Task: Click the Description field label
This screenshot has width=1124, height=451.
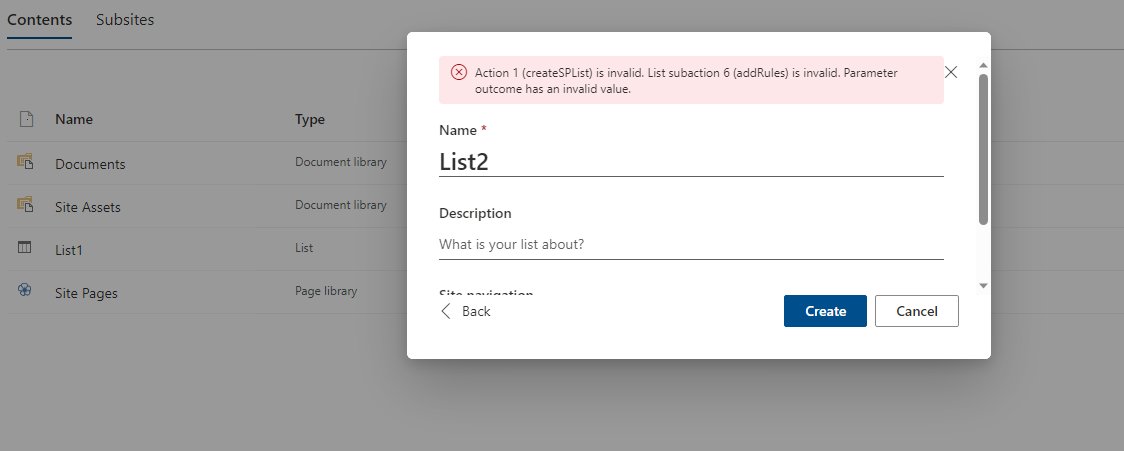Action: 475,214
